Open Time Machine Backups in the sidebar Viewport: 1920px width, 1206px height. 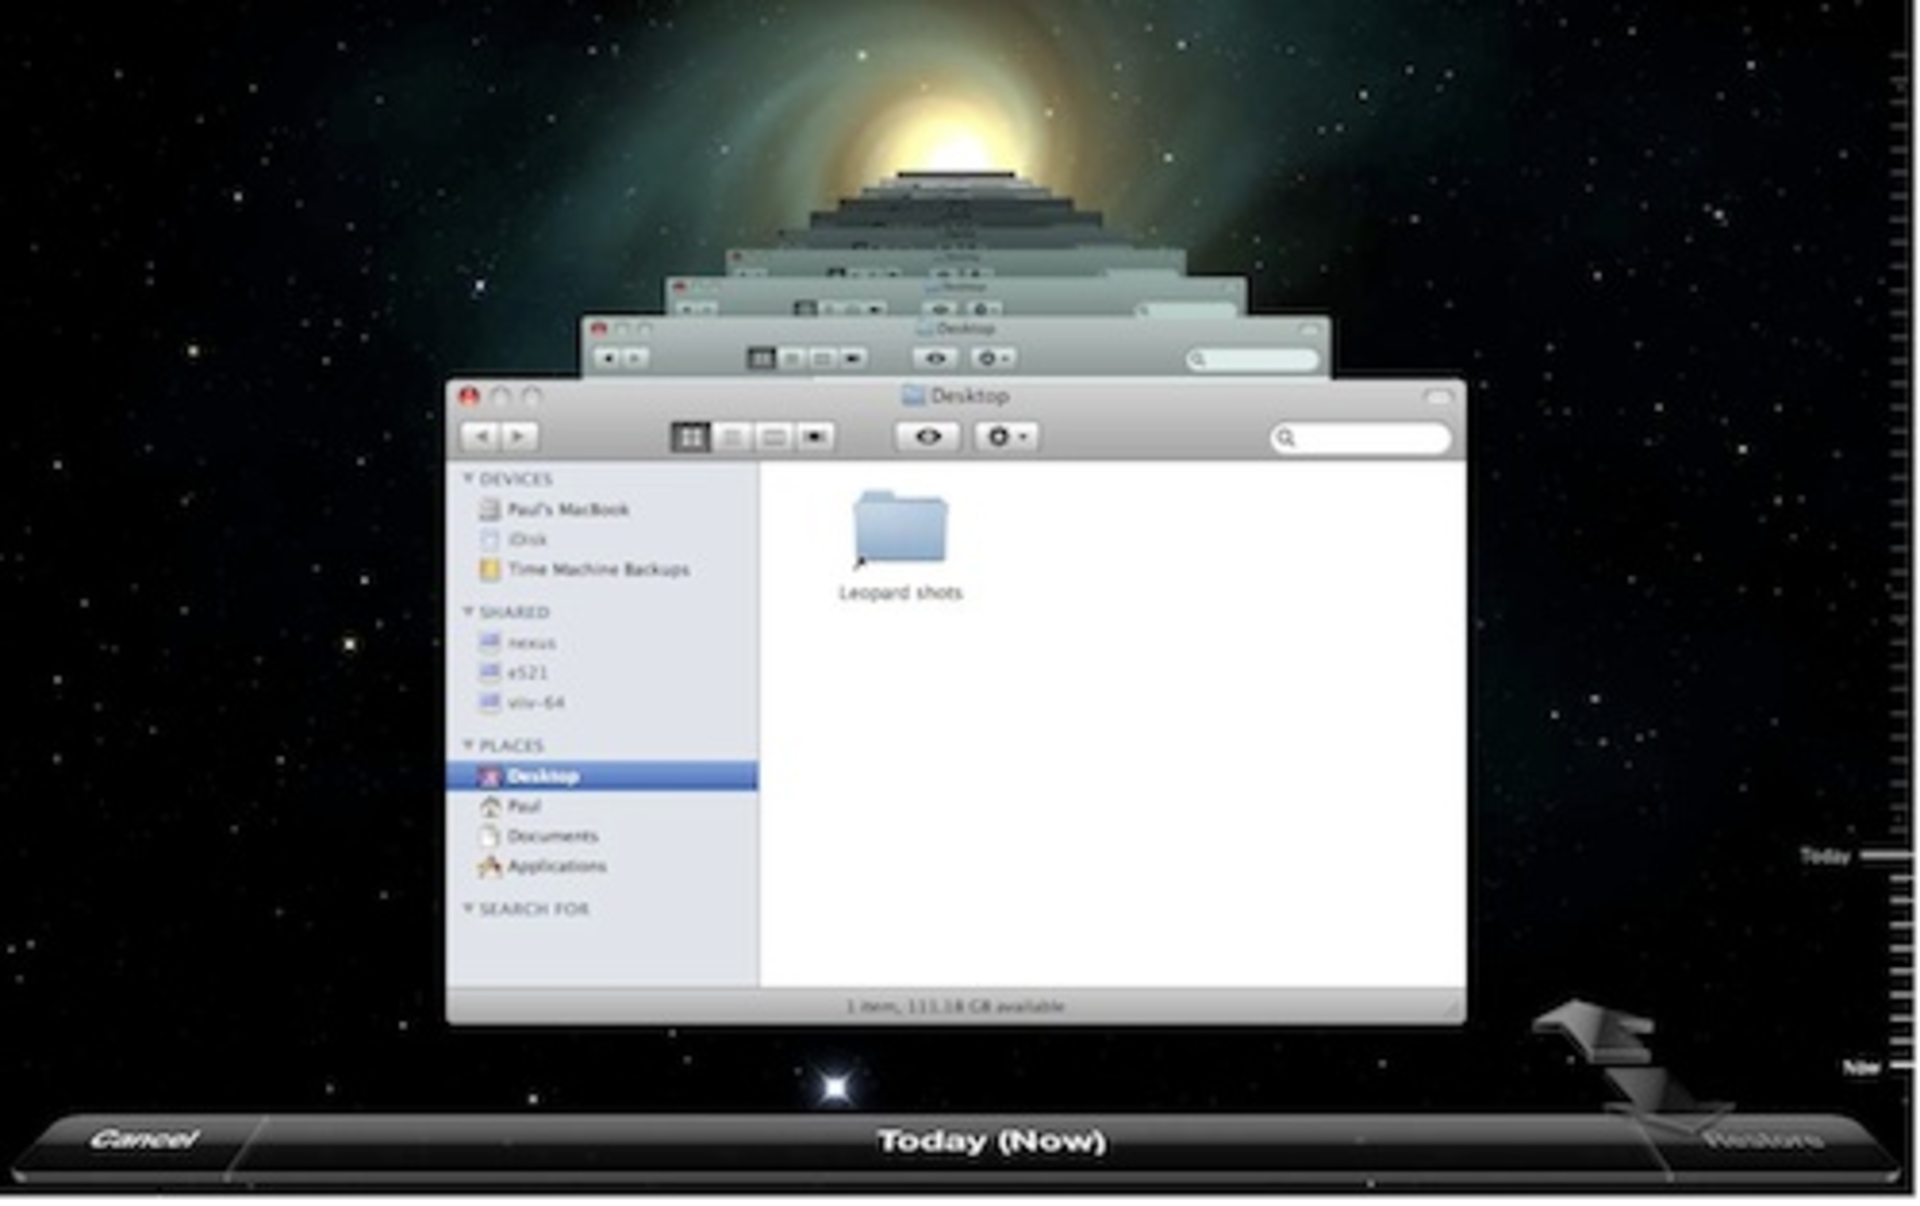pyautogui.click(x=596, y=569)
